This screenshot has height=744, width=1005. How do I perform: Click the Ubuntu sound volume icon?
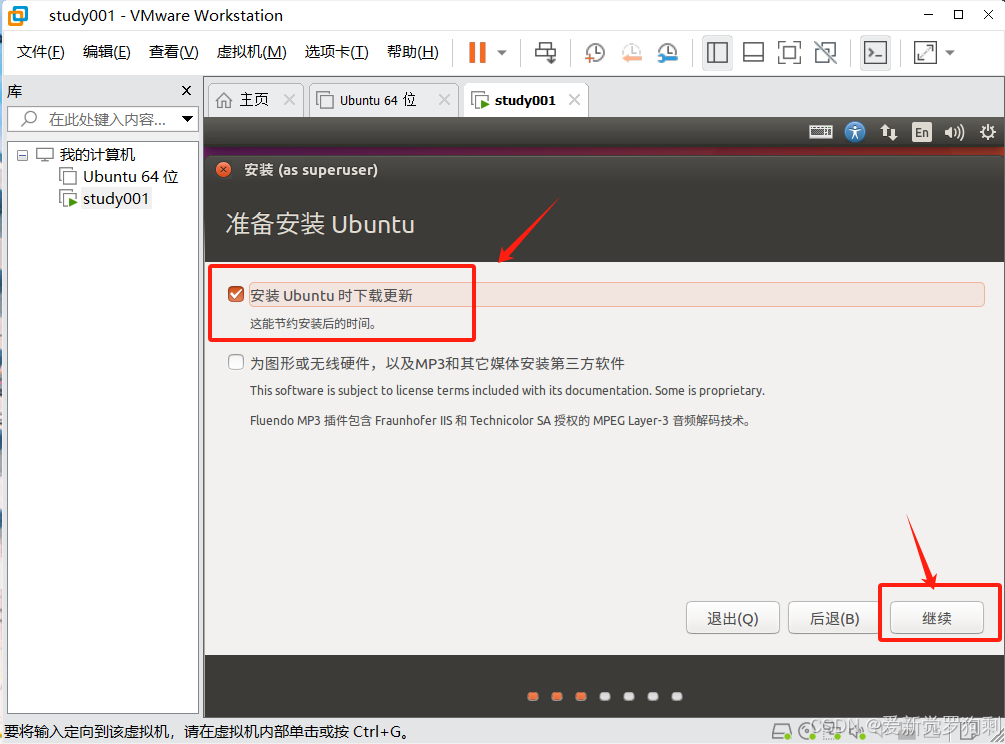[954, 132]
